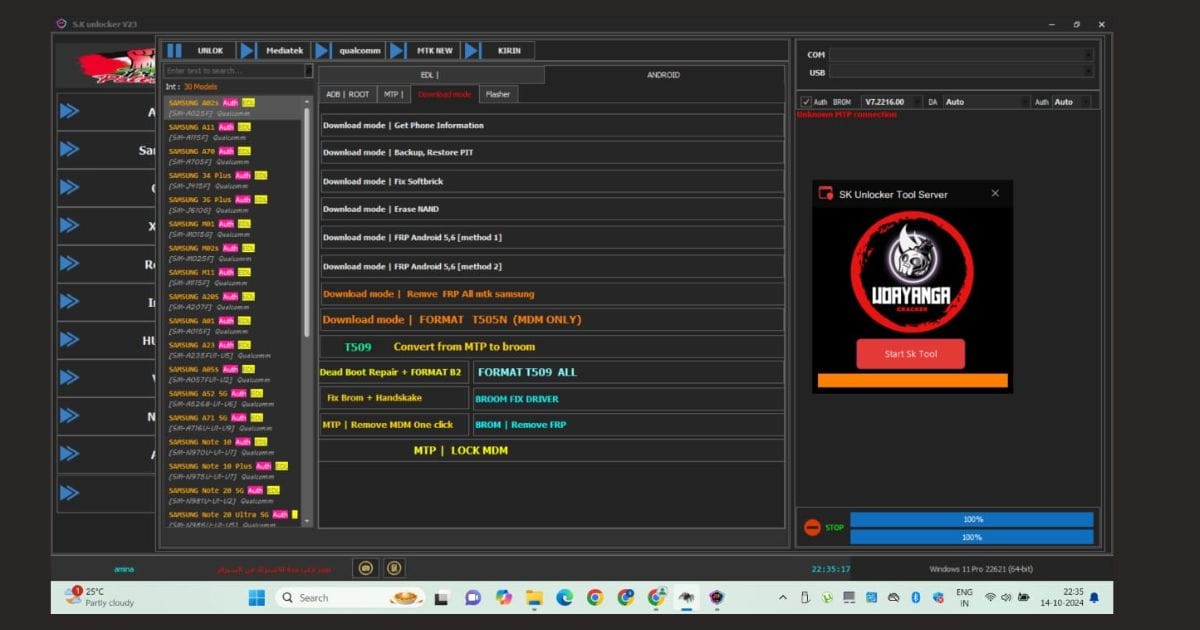Image resolution: width=1200 pixels, height=630 pixels.
Task: Click FRP Android 5,6 method 2
Action: coord(552,266)
